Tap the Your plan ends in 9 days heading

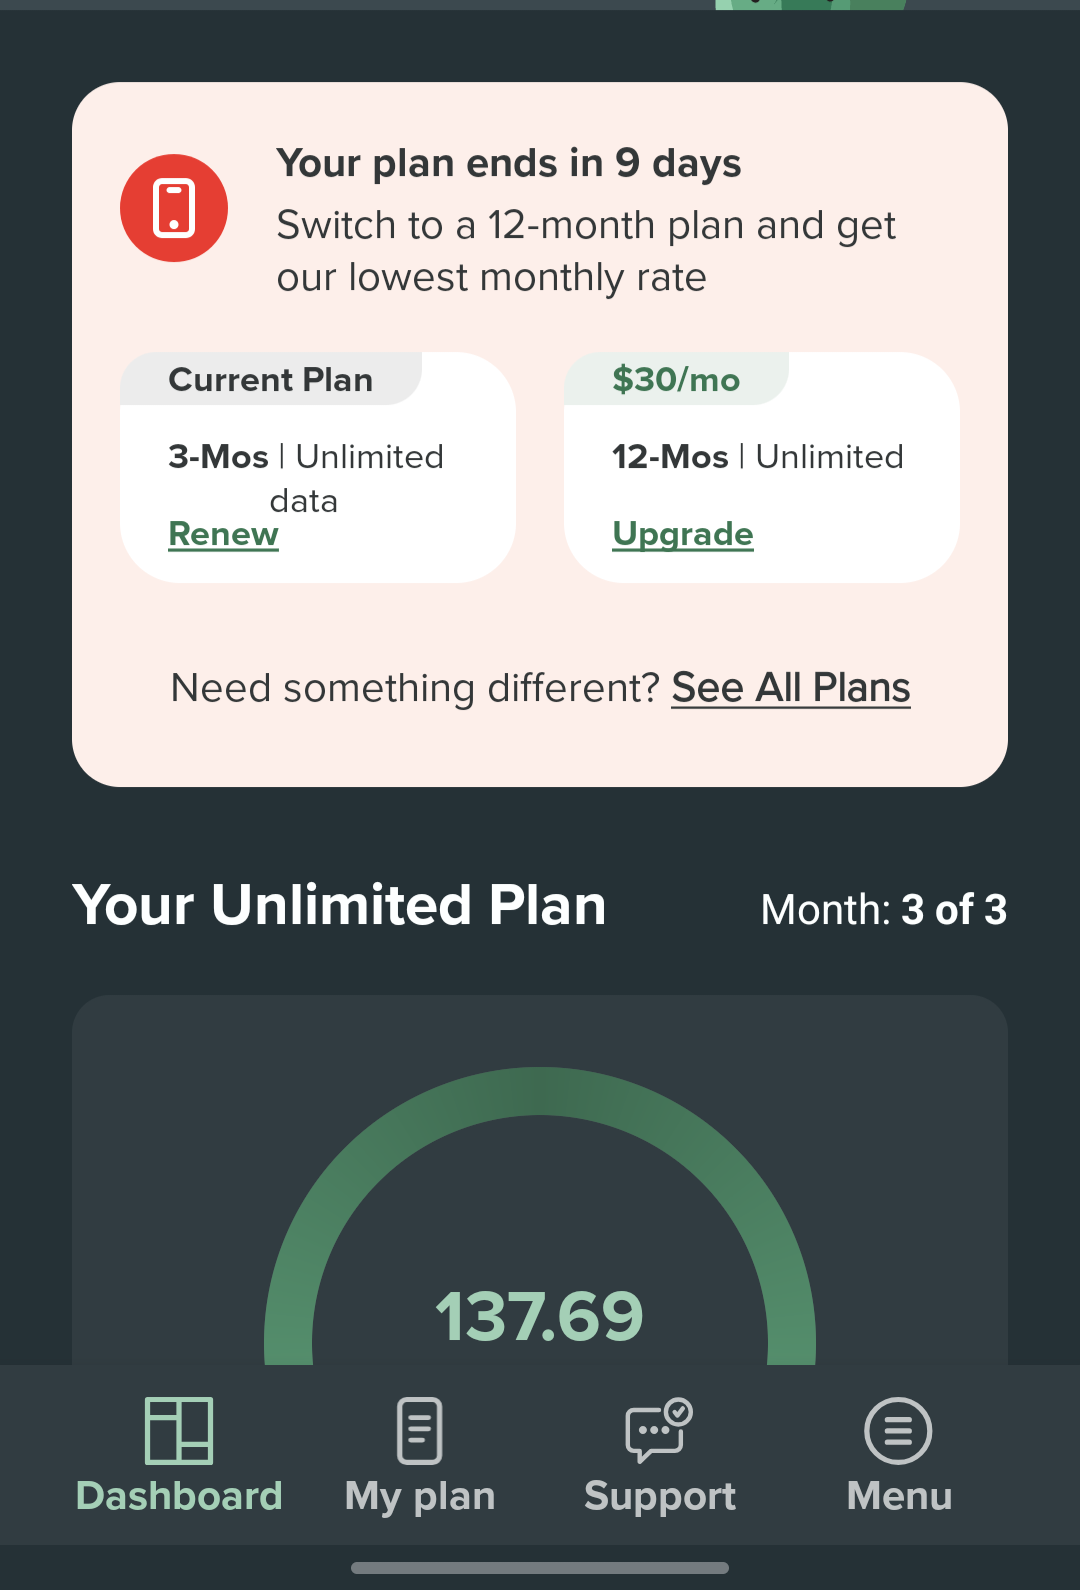coord(509,163)
